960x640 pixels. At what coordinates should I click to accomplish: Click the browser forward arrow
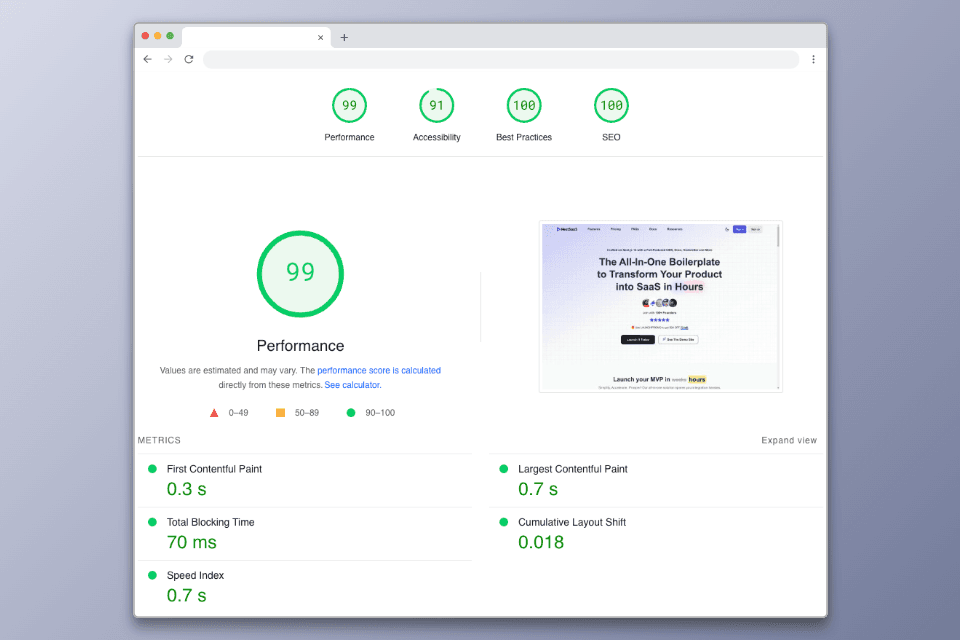(168, 59)
